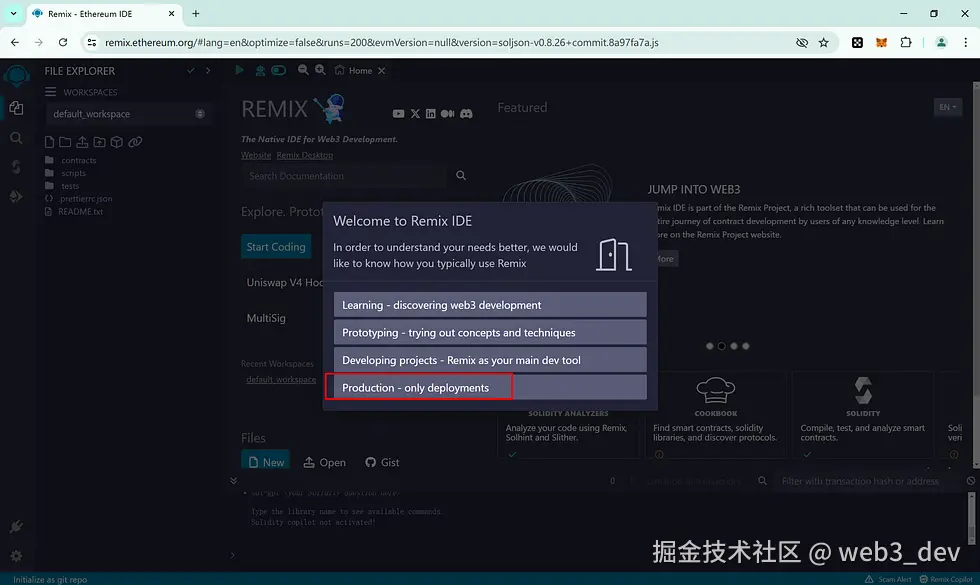Click Scam Alert in the status bar
The width and height of the screenshot is (980, 585).
coord(888,579)
